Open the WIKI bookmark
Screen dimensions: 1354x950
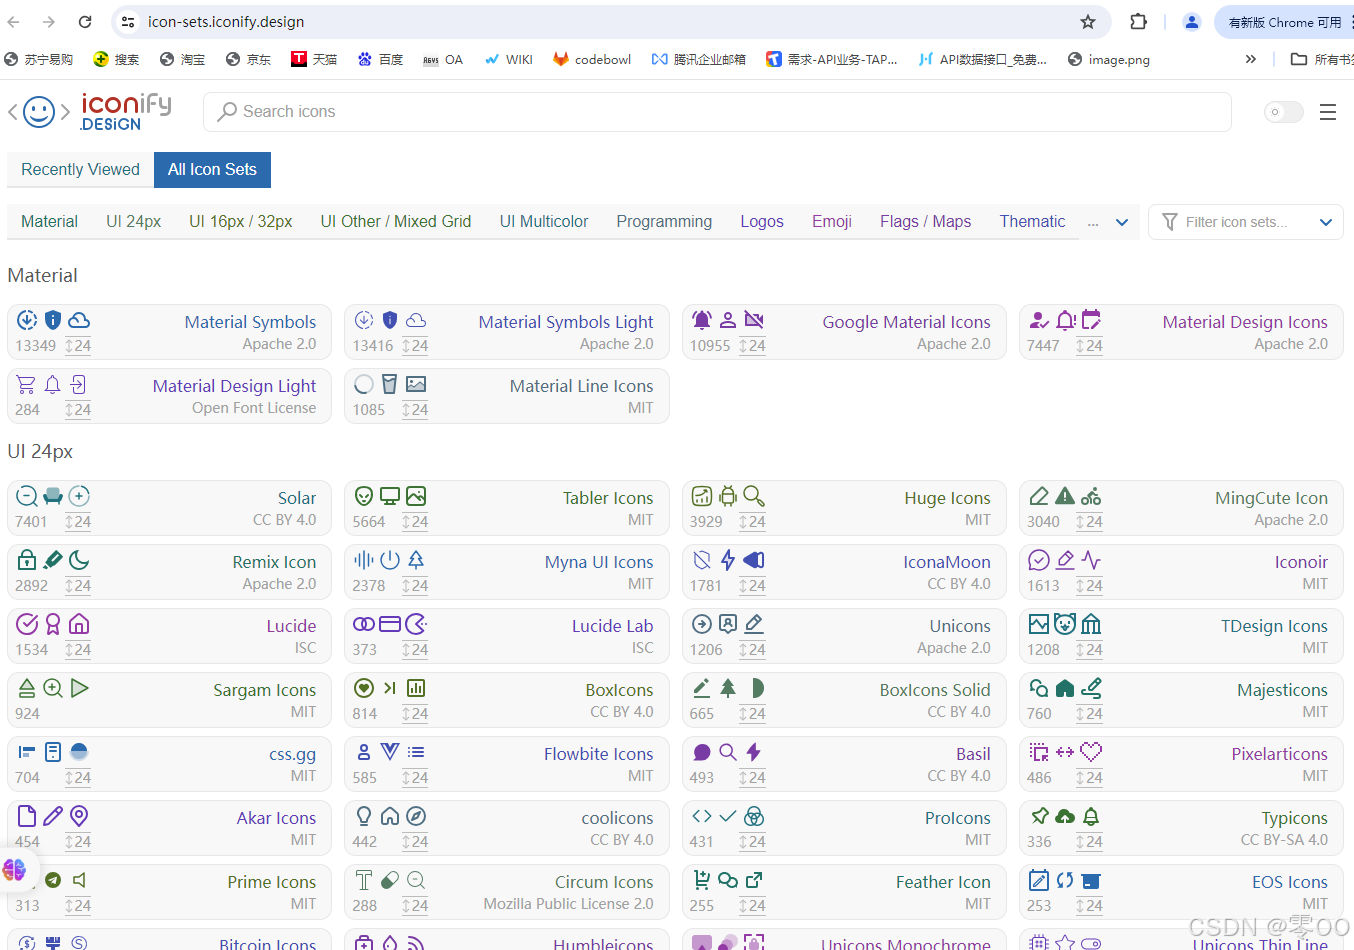(509, 59)
